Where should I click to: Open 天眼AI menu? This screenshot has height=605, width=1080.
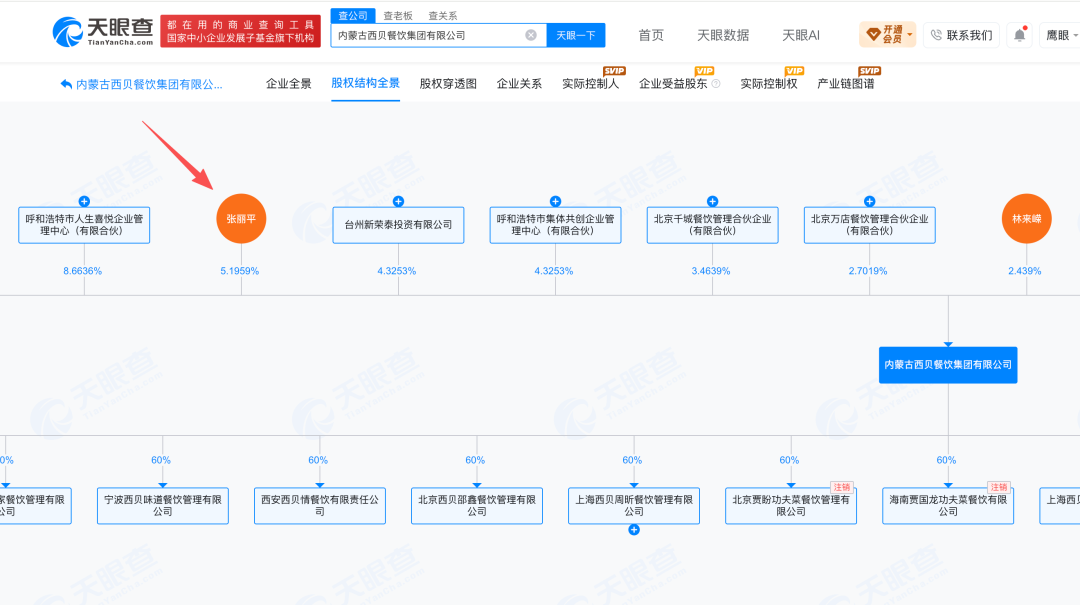800,35
